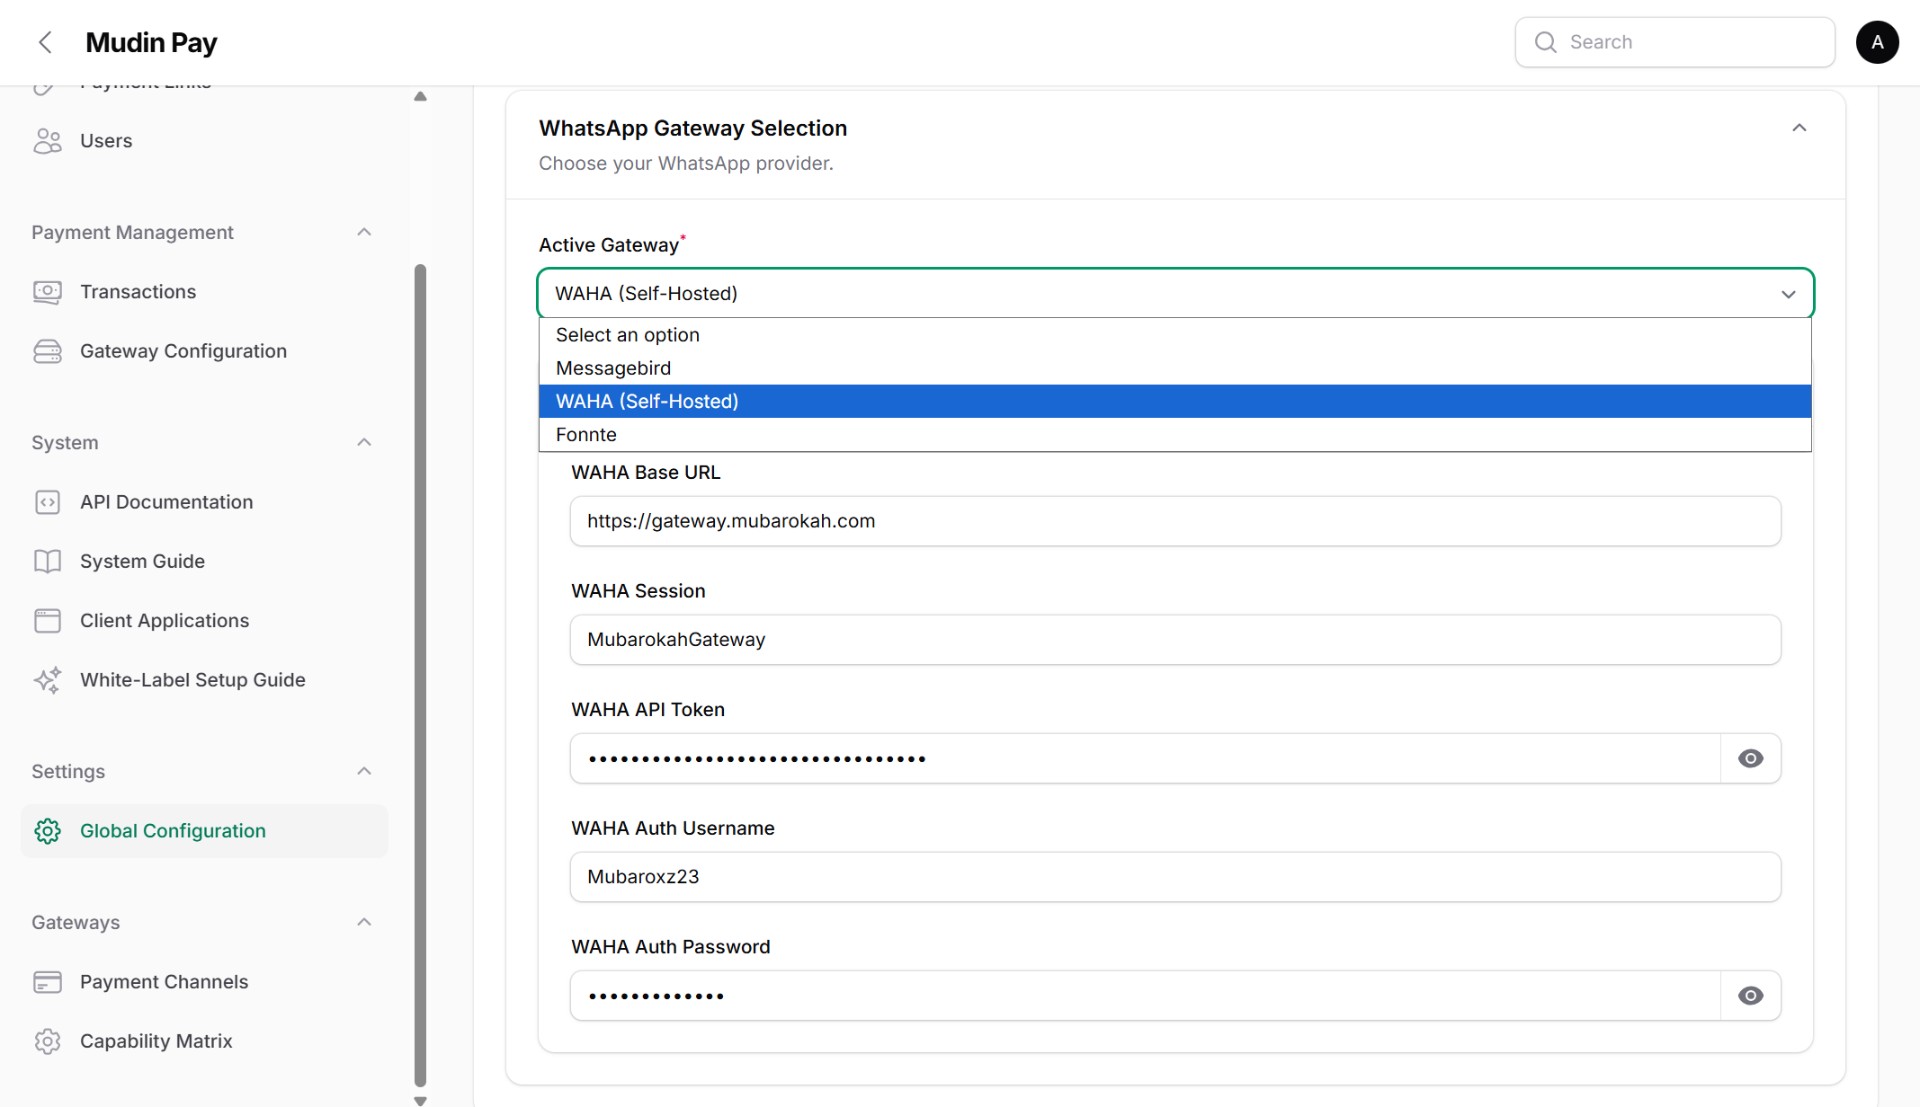Select WAHA (Self-Hosted) in the list
This screenshot has height=1107, width=1920.
[1175, 401]
